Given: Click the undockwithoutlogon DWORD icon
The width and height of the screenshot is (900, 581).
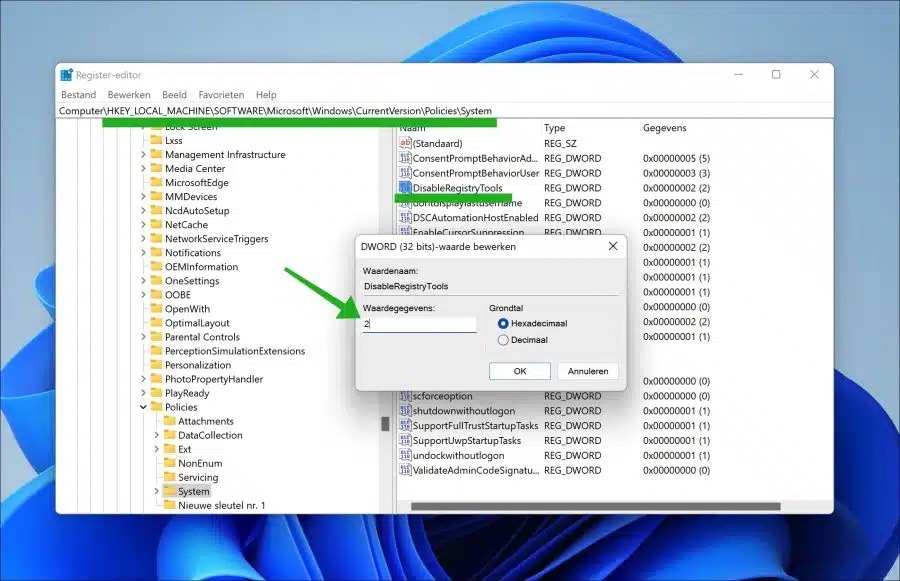Looking at the screenshot, I should click(405, 455).
